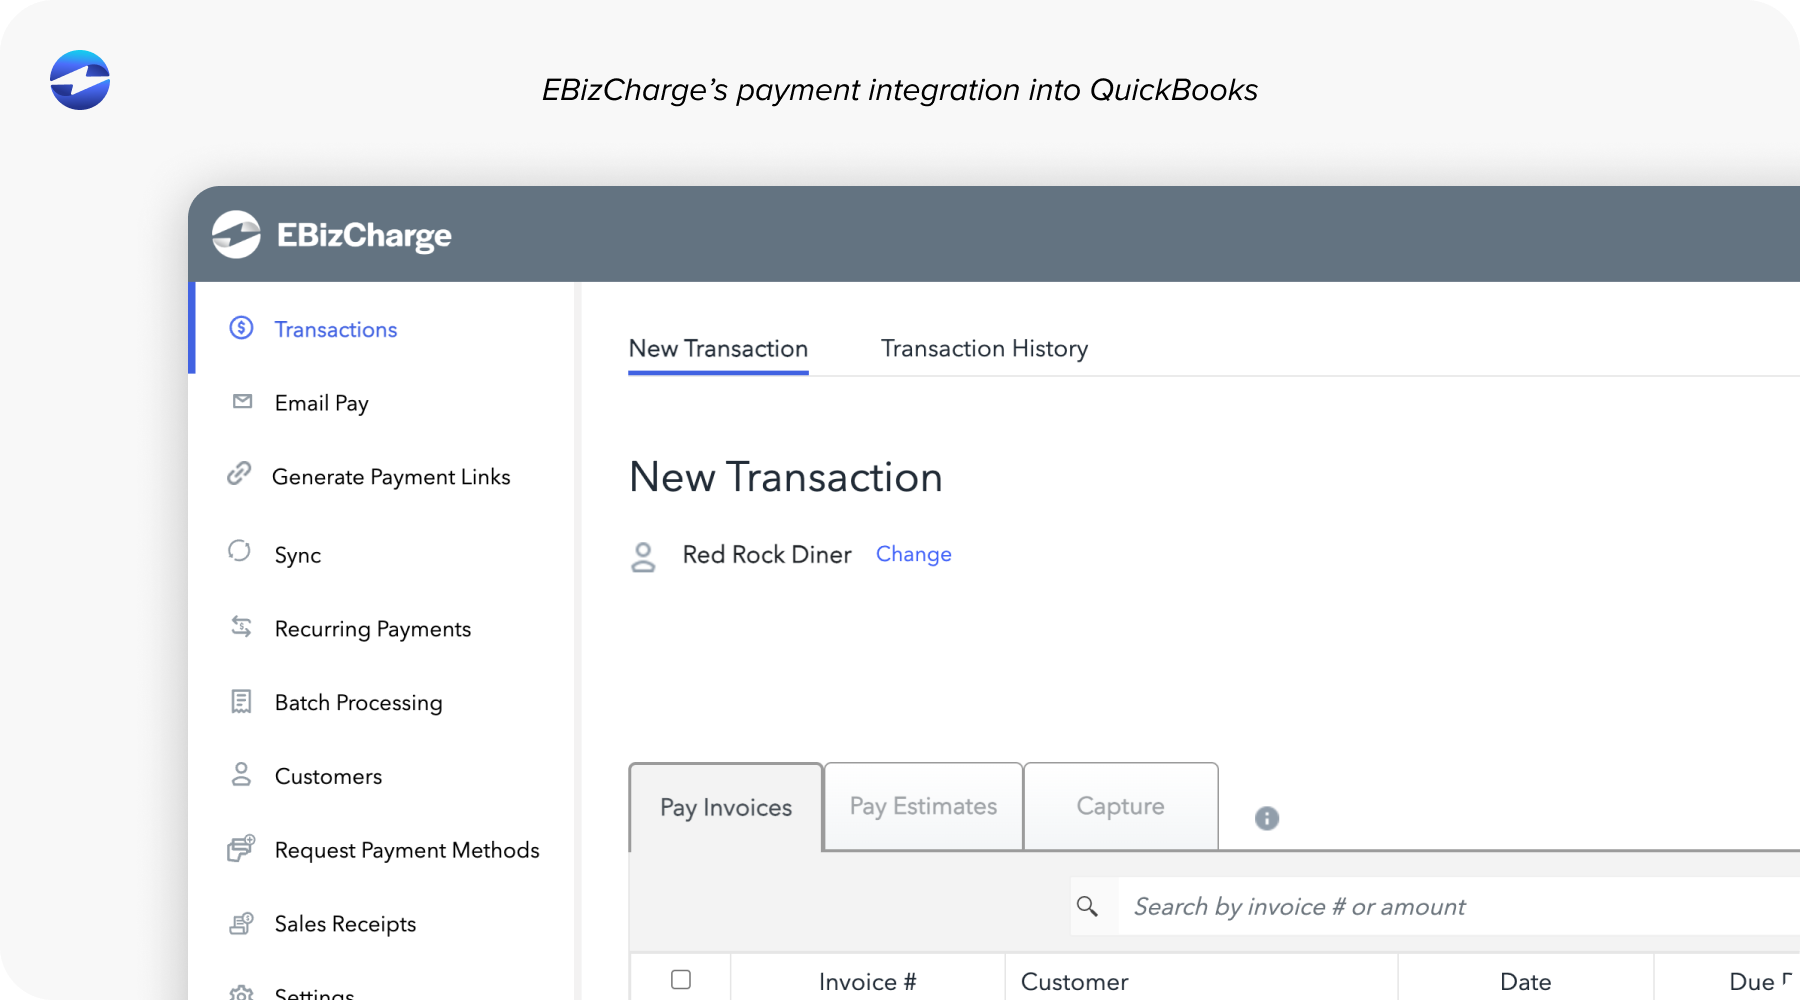The image size is (1800, 1000).
Task: Open Settings via the gear icon
Action: pos(241,992)
